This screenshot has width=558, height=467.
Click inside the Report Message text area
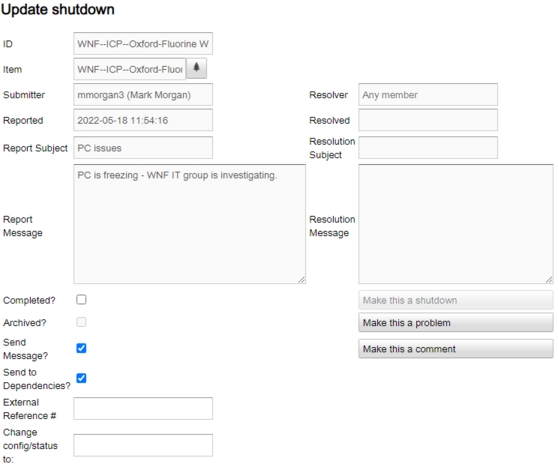[190, 224]
